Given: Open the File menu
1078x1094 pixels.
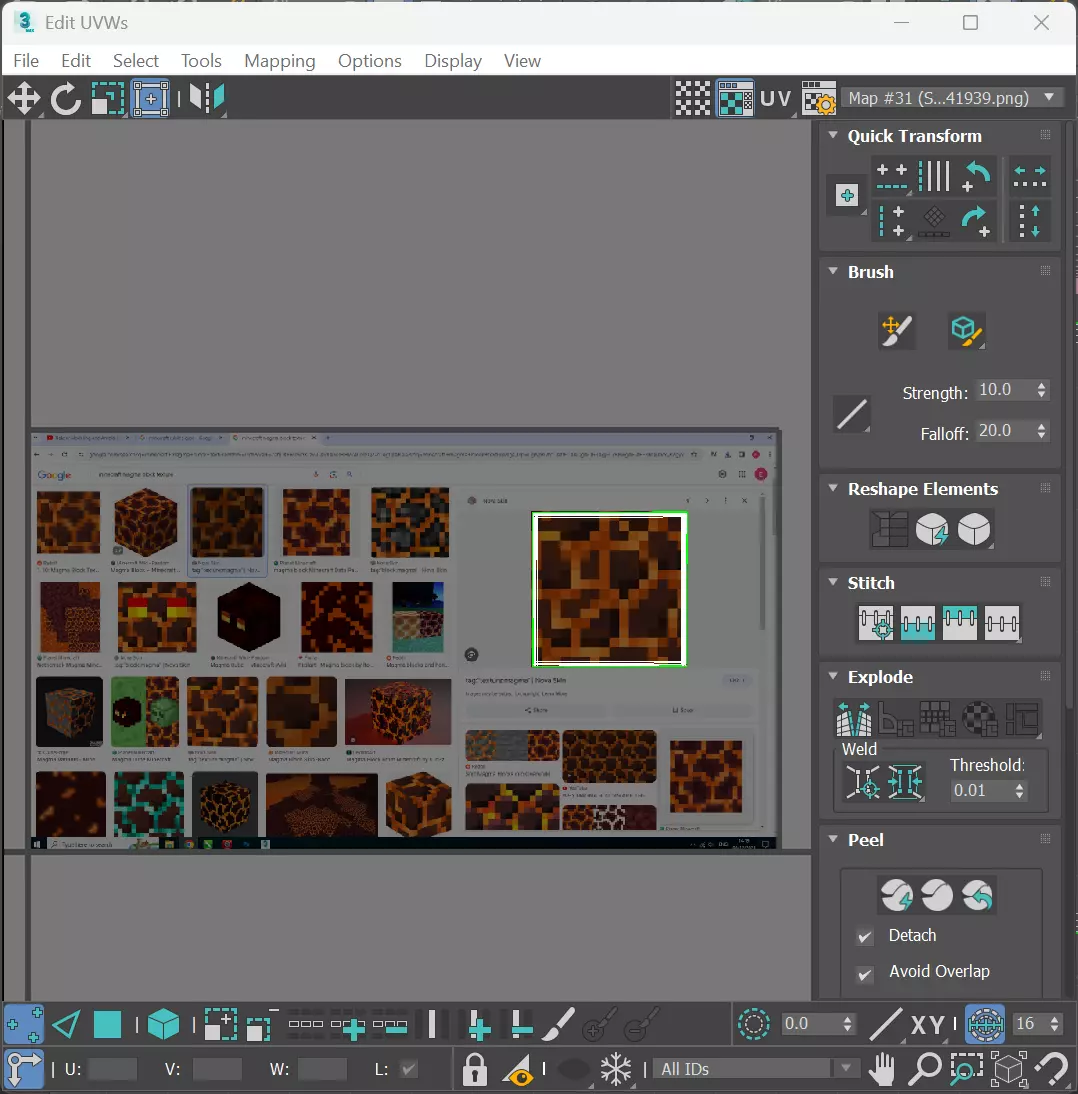Looking at the screenshot, I should 26,61.
